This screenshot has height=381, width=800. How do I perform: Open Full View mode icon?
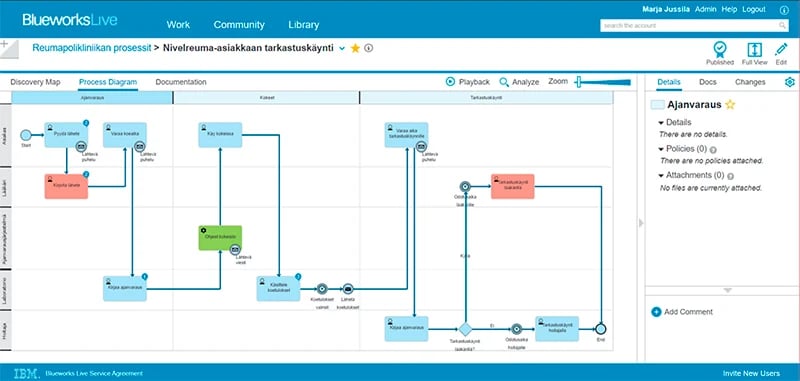[754, 49]
